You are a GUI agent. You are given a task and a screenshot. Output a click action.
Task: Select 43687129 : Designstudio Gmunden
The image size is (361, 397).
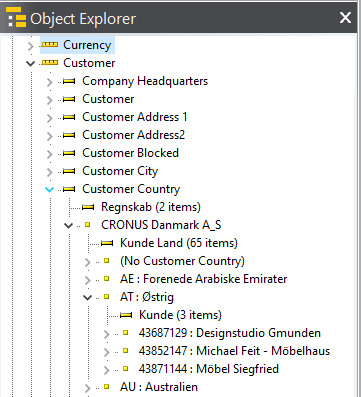pyautogui.click(x=230, y=333)
